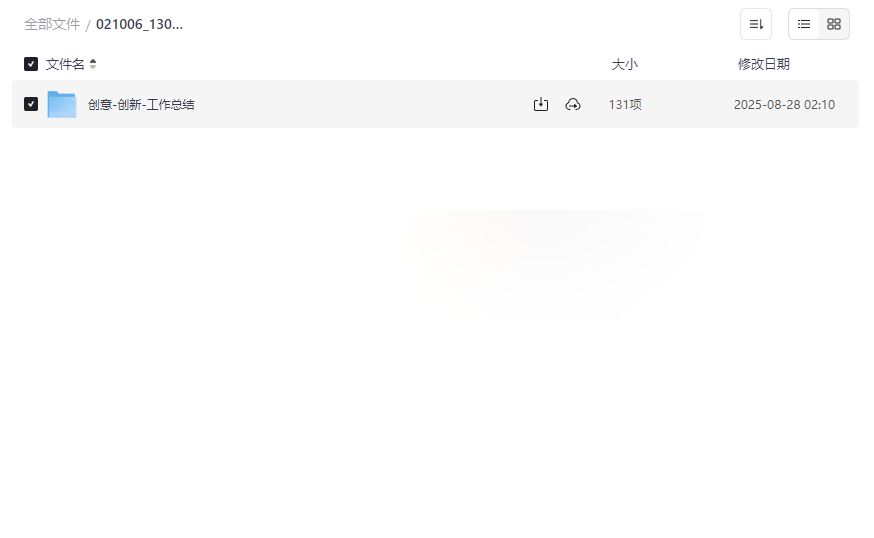Click the 021006_130... breadcrumb item

[139, 25]
